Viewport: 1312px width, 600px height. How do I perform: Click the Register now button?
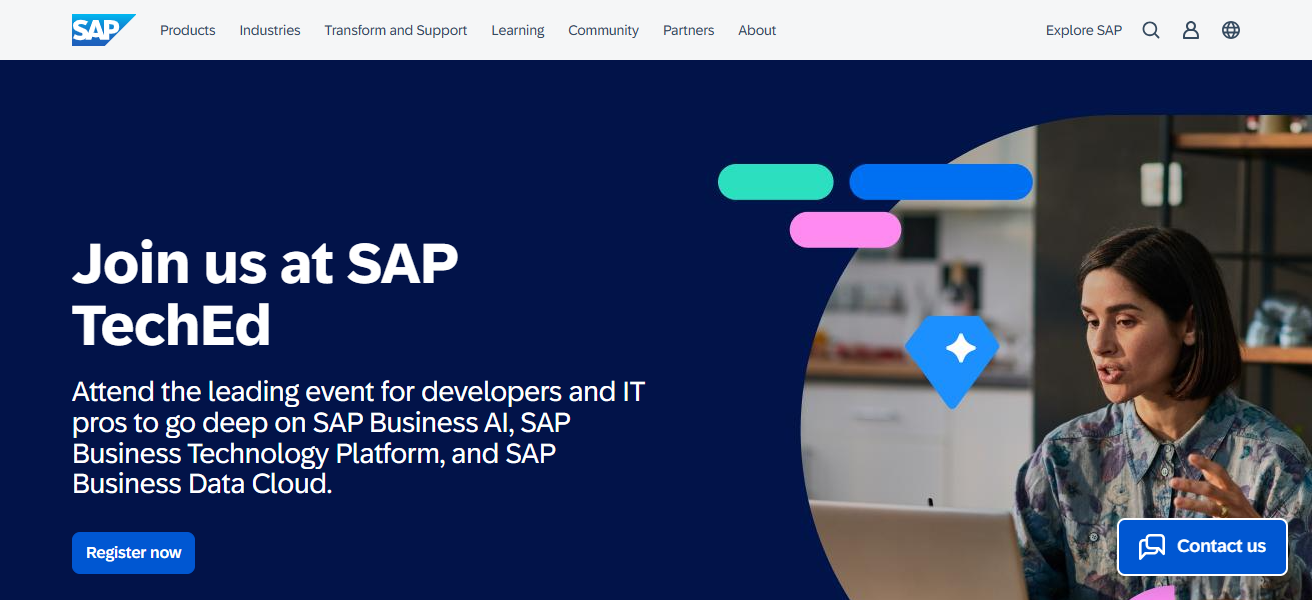[x=133, y=552]
